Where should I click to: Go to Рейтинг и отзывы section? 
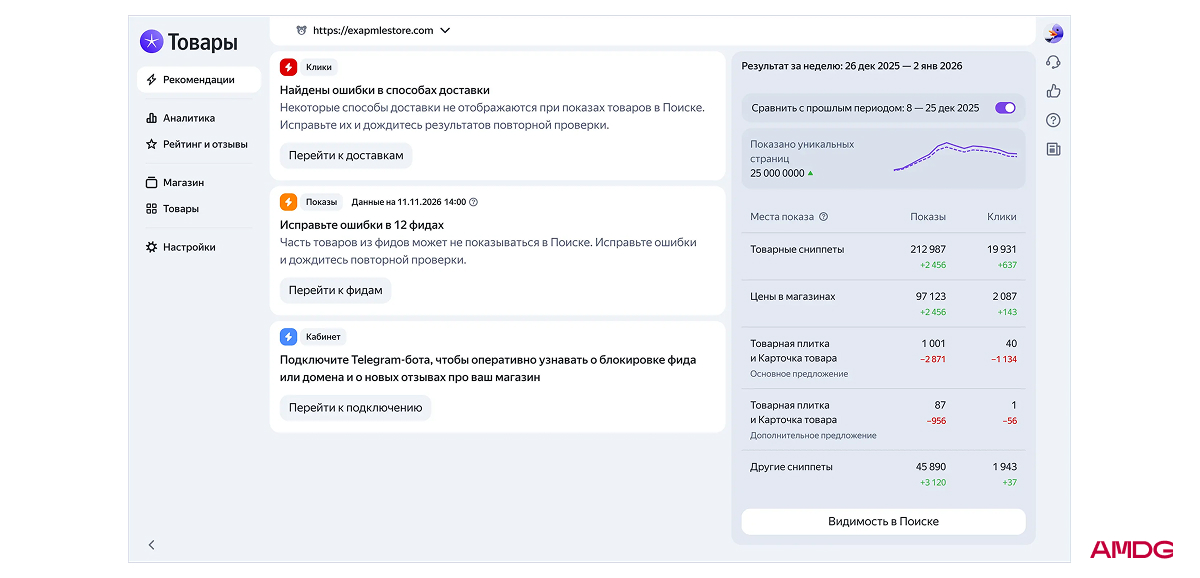tap(204, 144)
